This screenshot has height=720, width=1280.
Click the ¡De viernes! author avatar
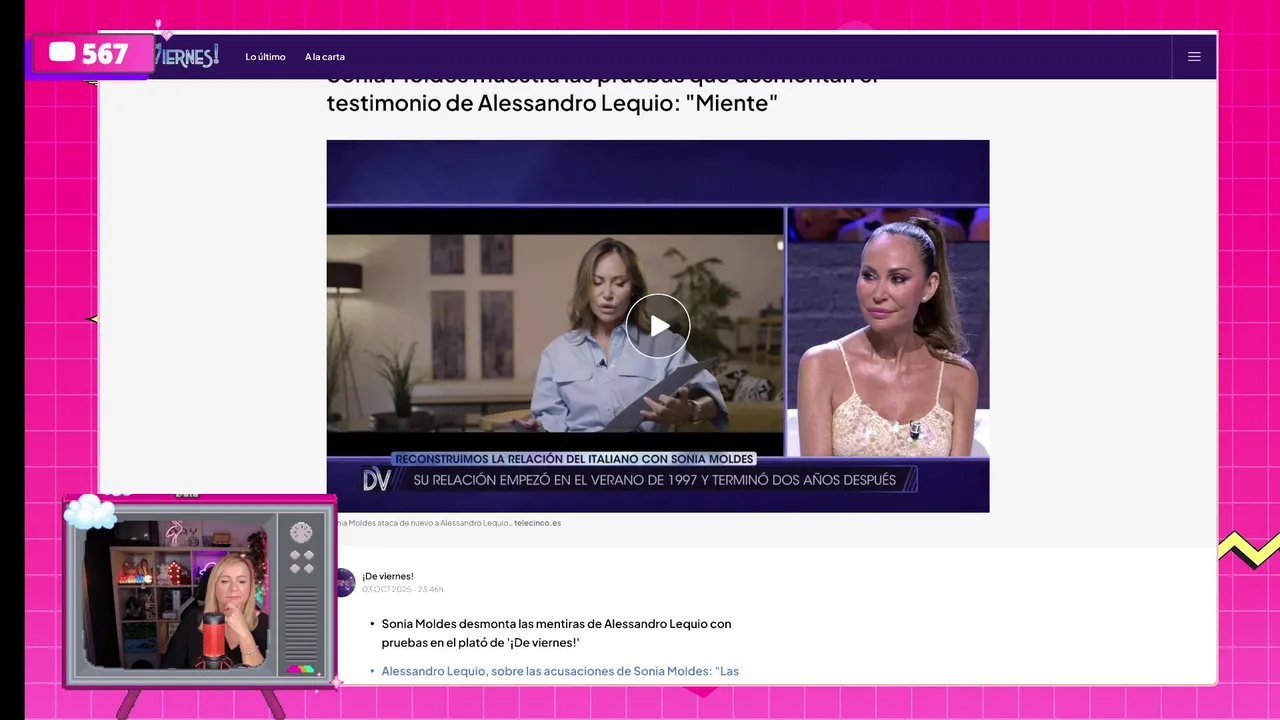click(344, 582)
